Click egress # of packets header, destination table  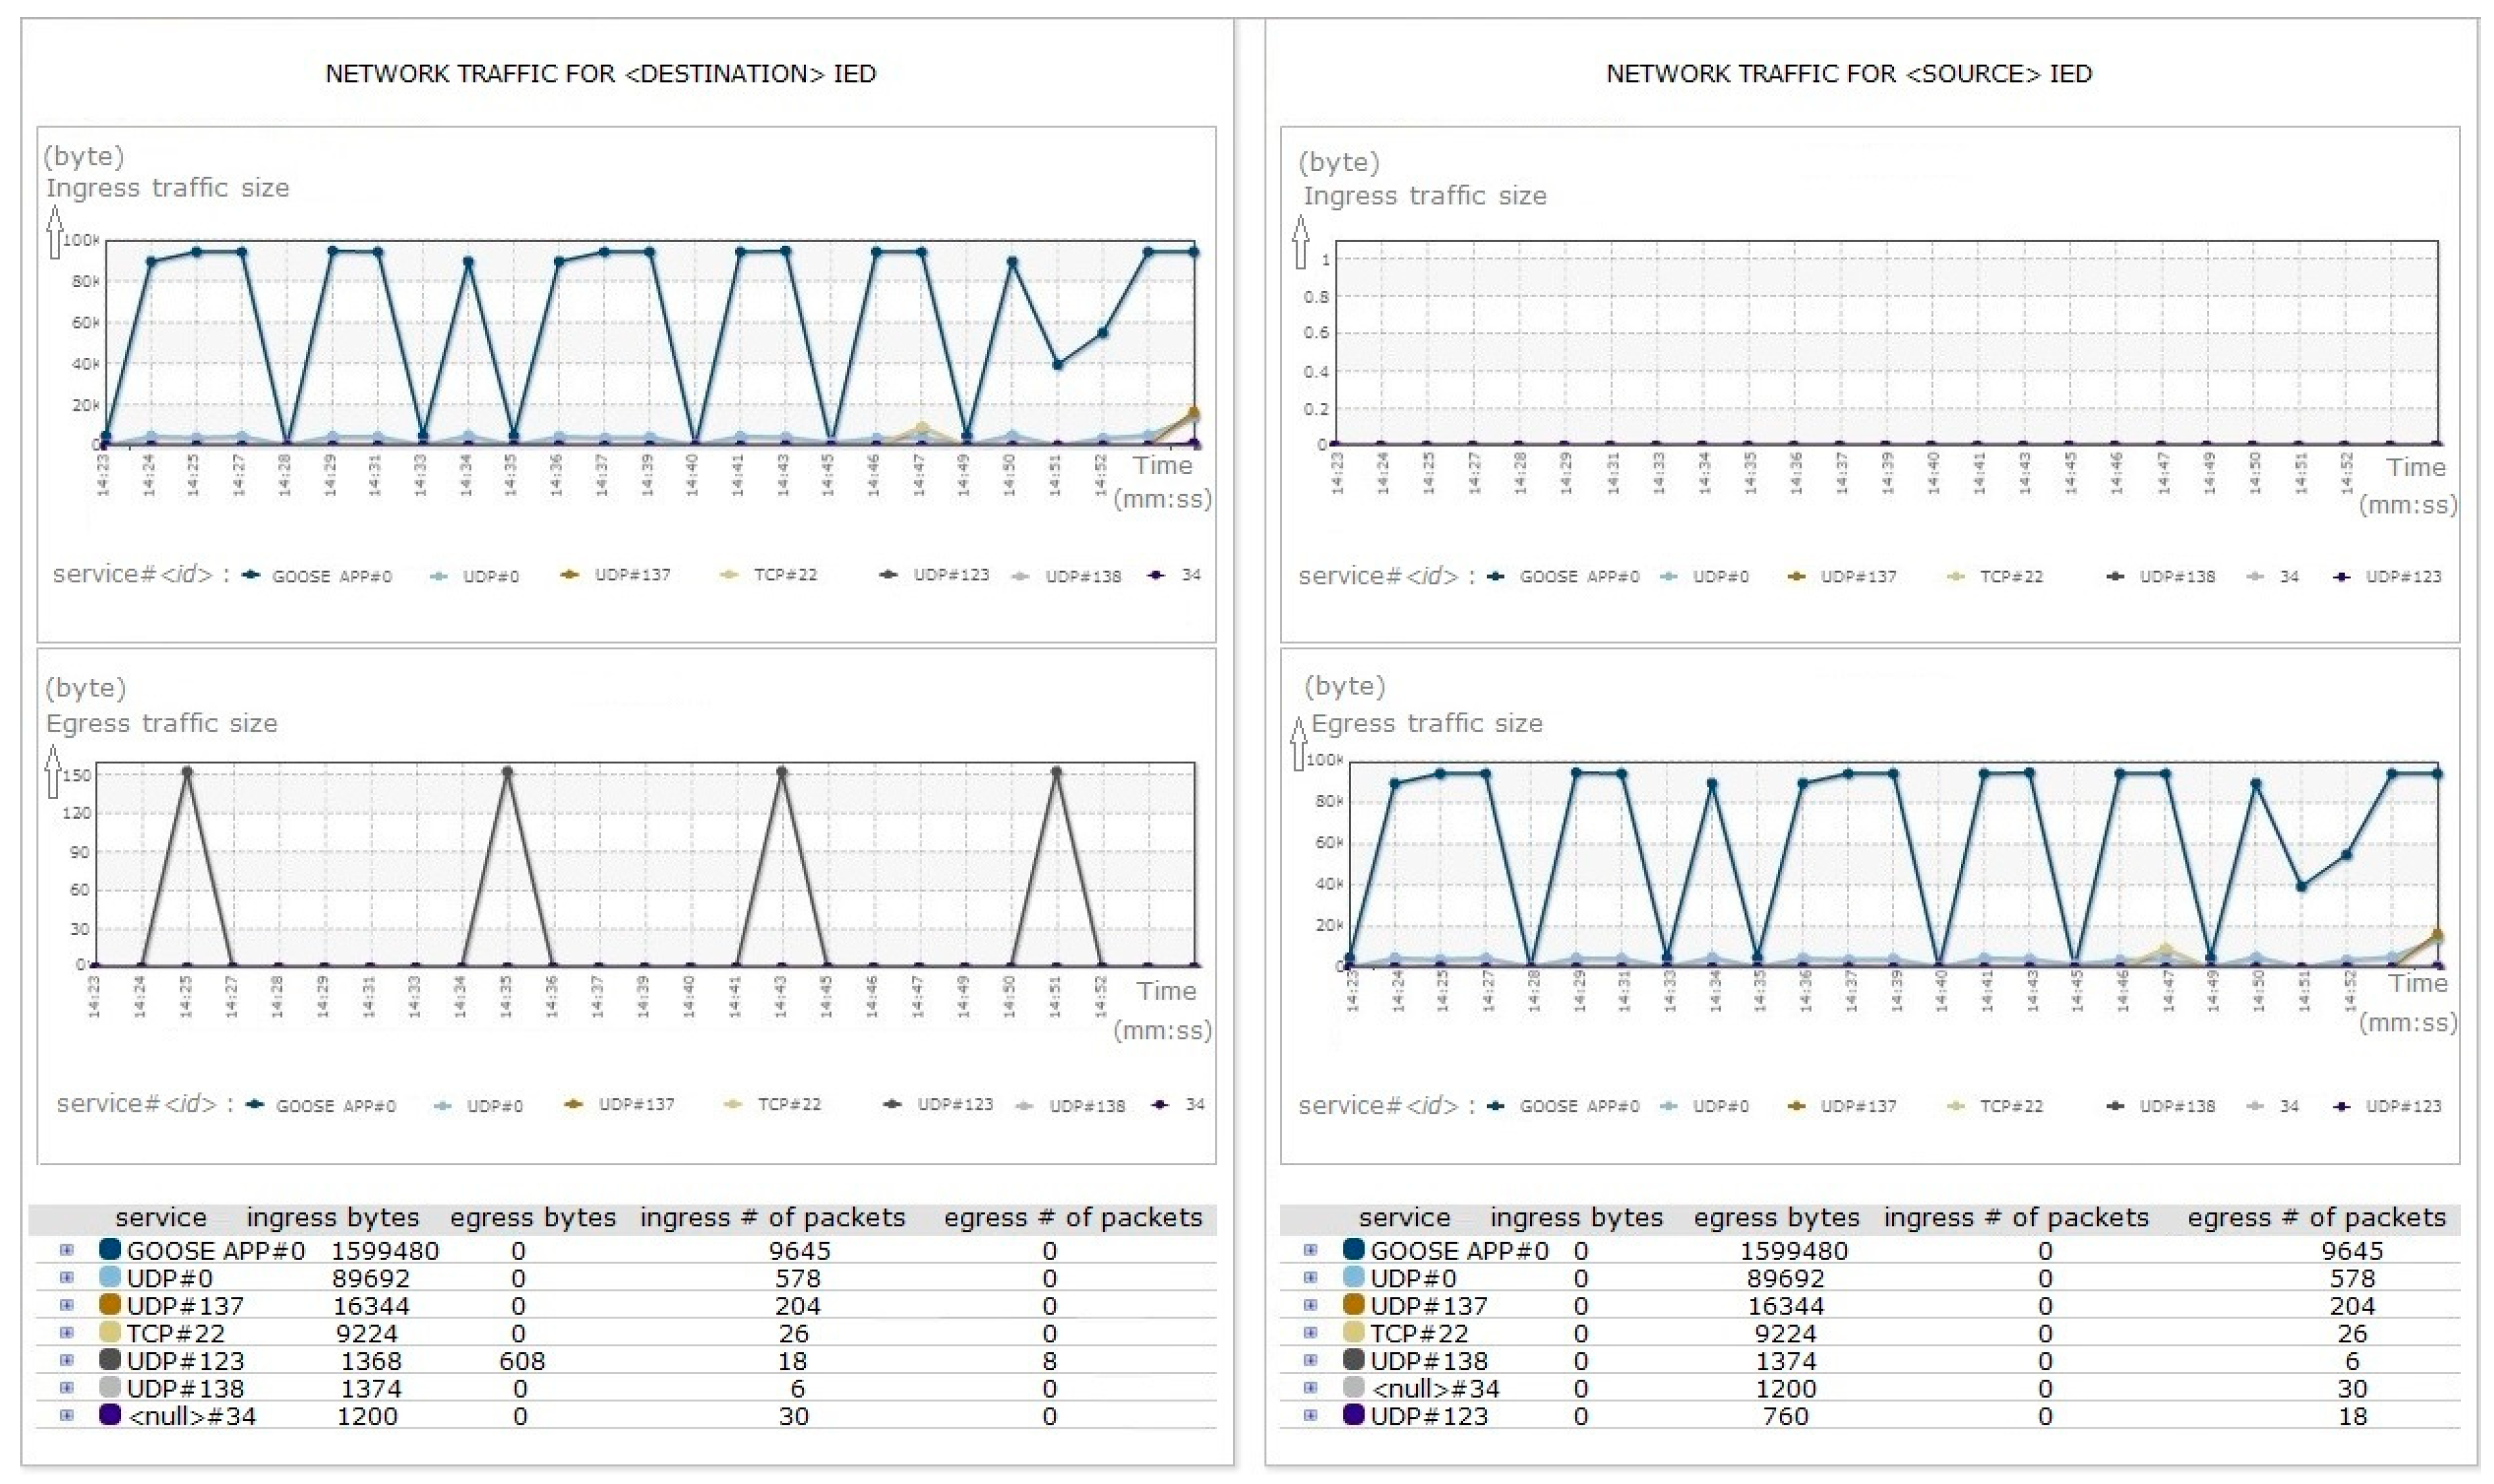tap(1073, 1218)
